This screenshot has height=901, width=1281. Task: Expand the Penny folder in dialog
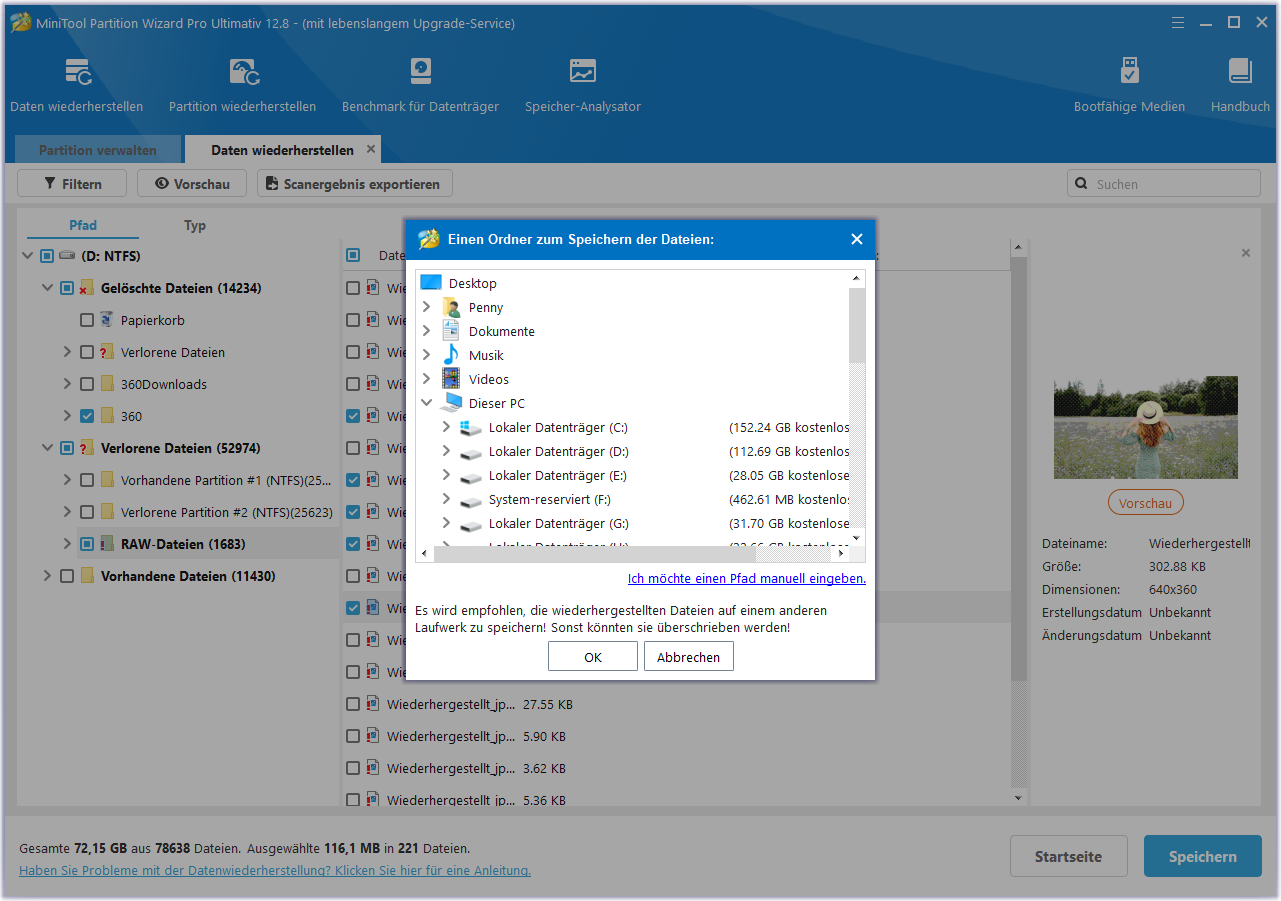pyautogui.click(x=427, y=307)
